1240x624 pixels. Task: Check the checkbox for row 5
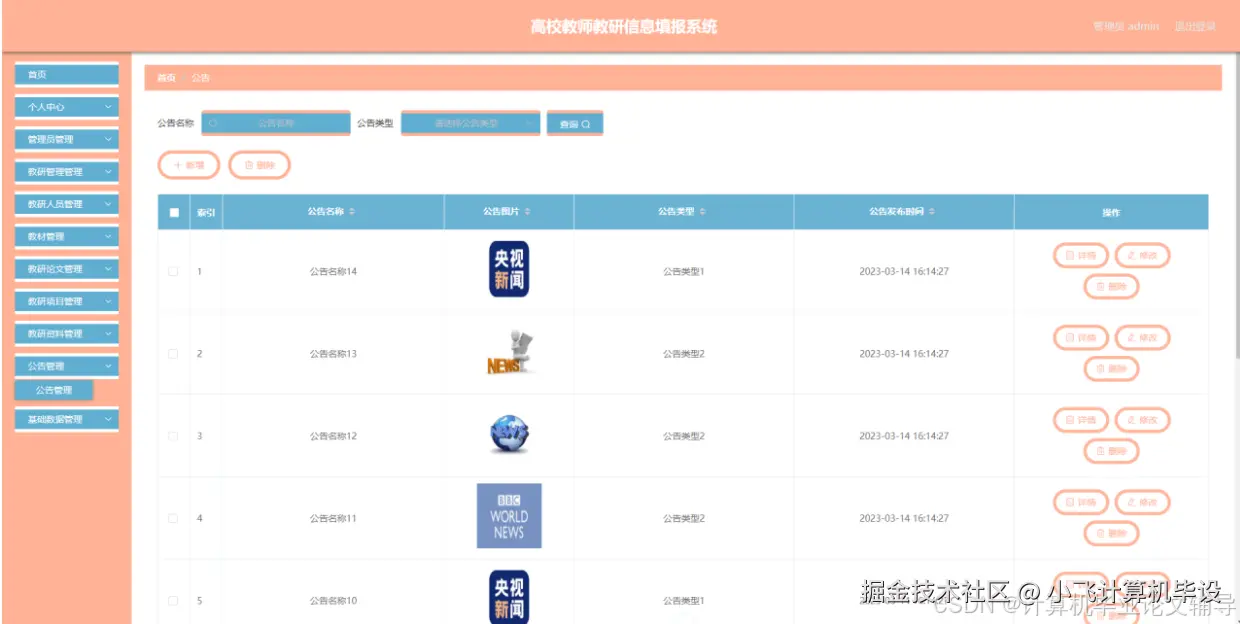click(173, 600)
